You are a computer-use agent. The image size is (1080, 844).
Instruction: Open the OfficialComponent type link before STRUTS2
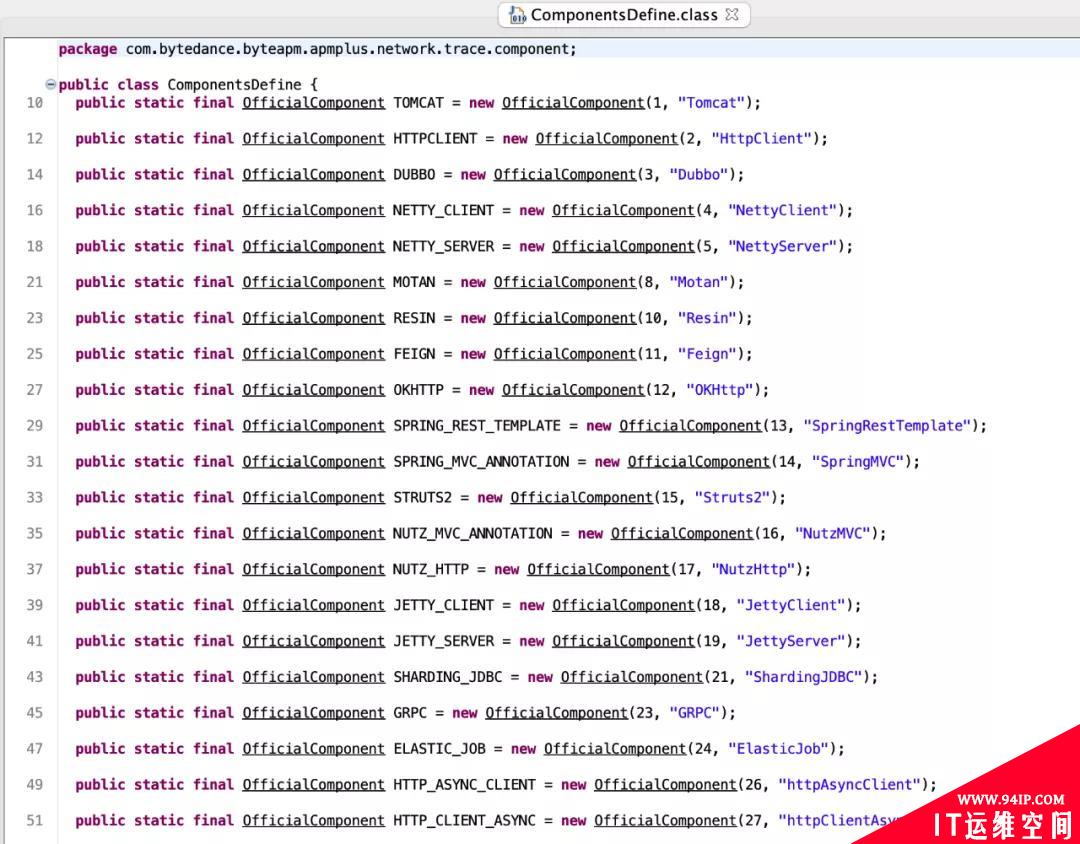(313, 497)
